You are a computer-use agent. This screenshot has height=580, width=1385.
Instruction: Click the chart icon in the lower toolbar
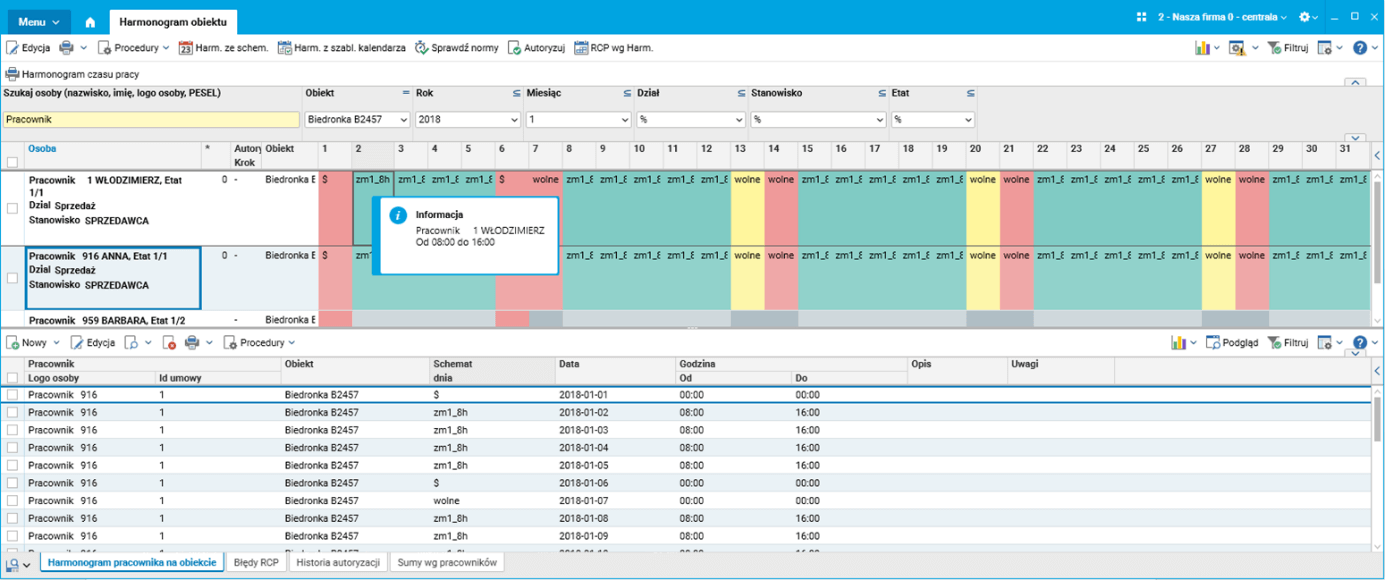pyautogui.click(x=1179, y=342)
